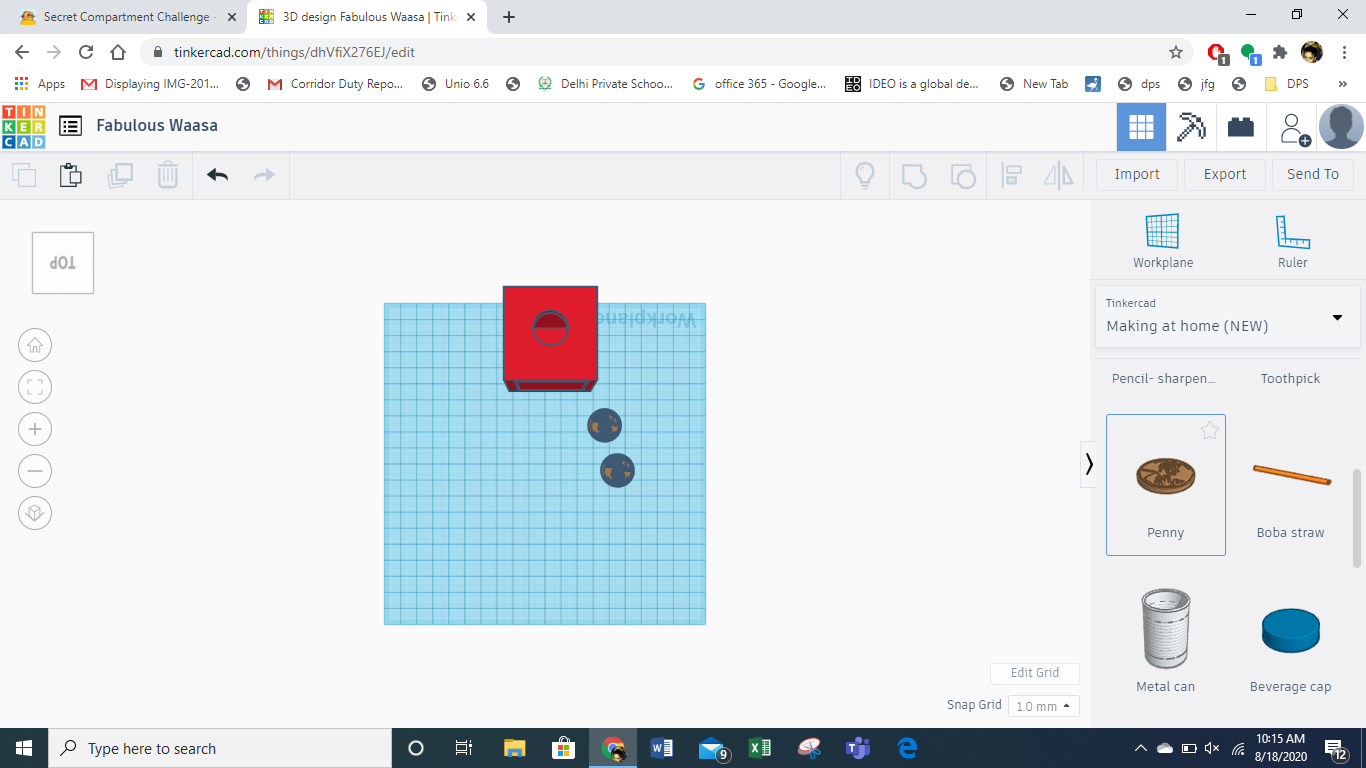Reload the page

pyautogui.click(x=86, y=52)
